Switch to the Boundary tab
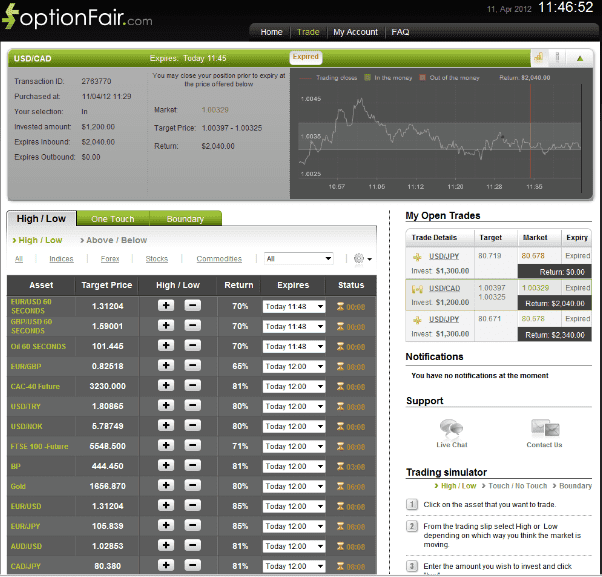This screenshot has width=602, height=577. (x=185, y=218)
